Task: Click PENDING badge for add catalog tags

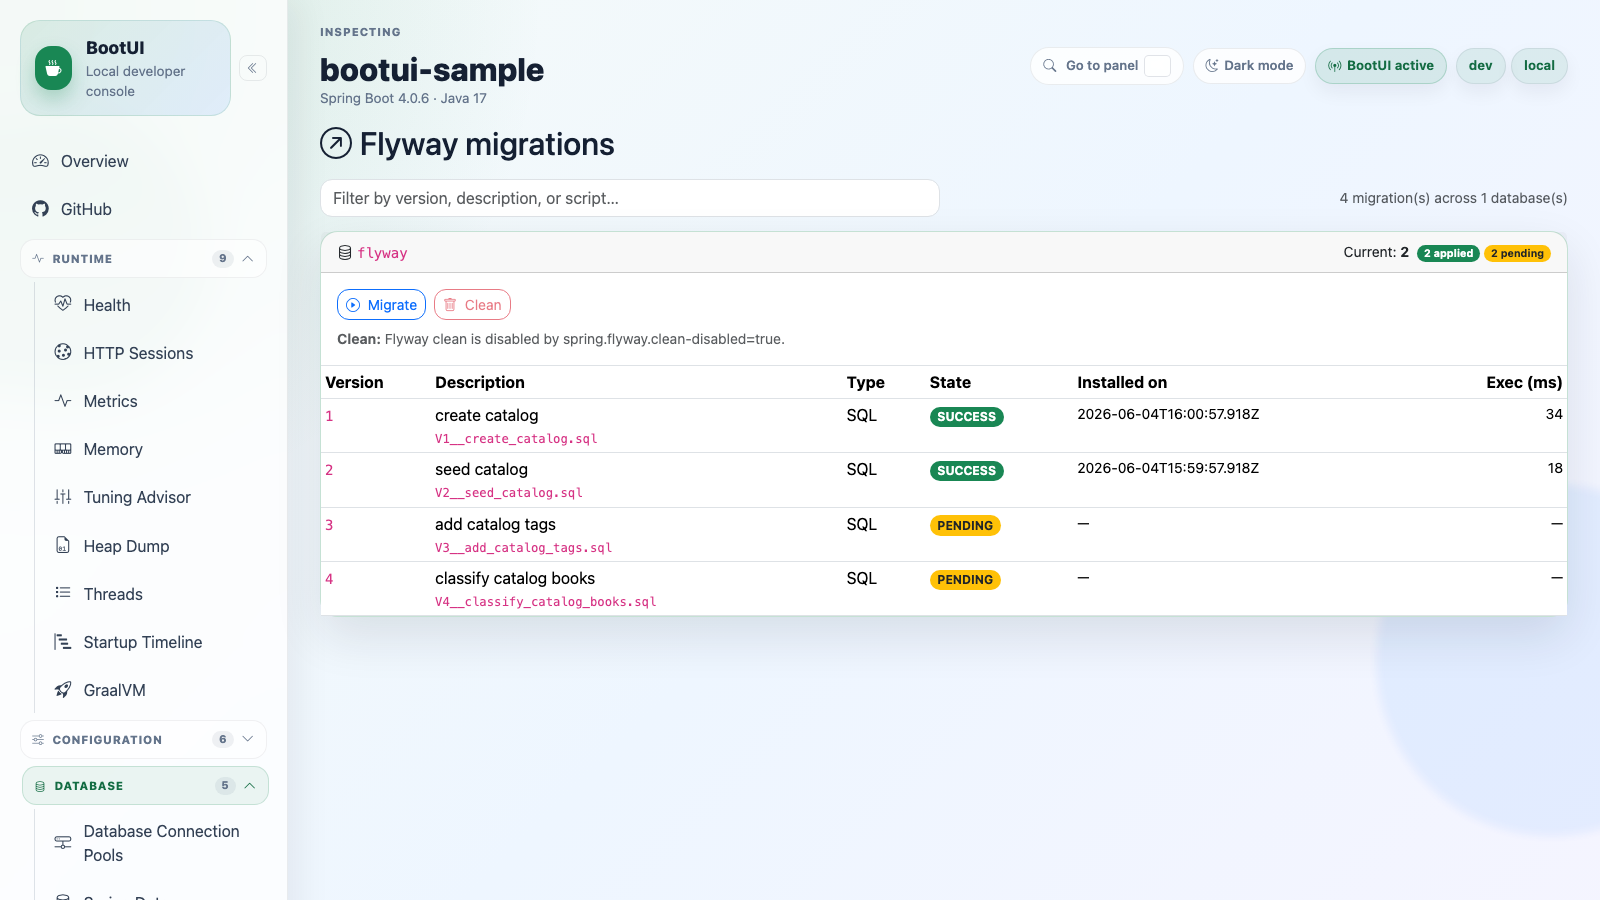Action: coord(965,526)
